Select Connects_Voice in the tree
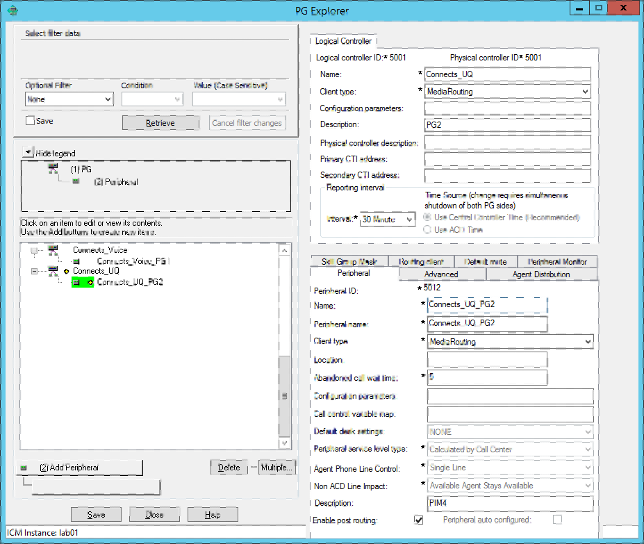 pos(100,250)
